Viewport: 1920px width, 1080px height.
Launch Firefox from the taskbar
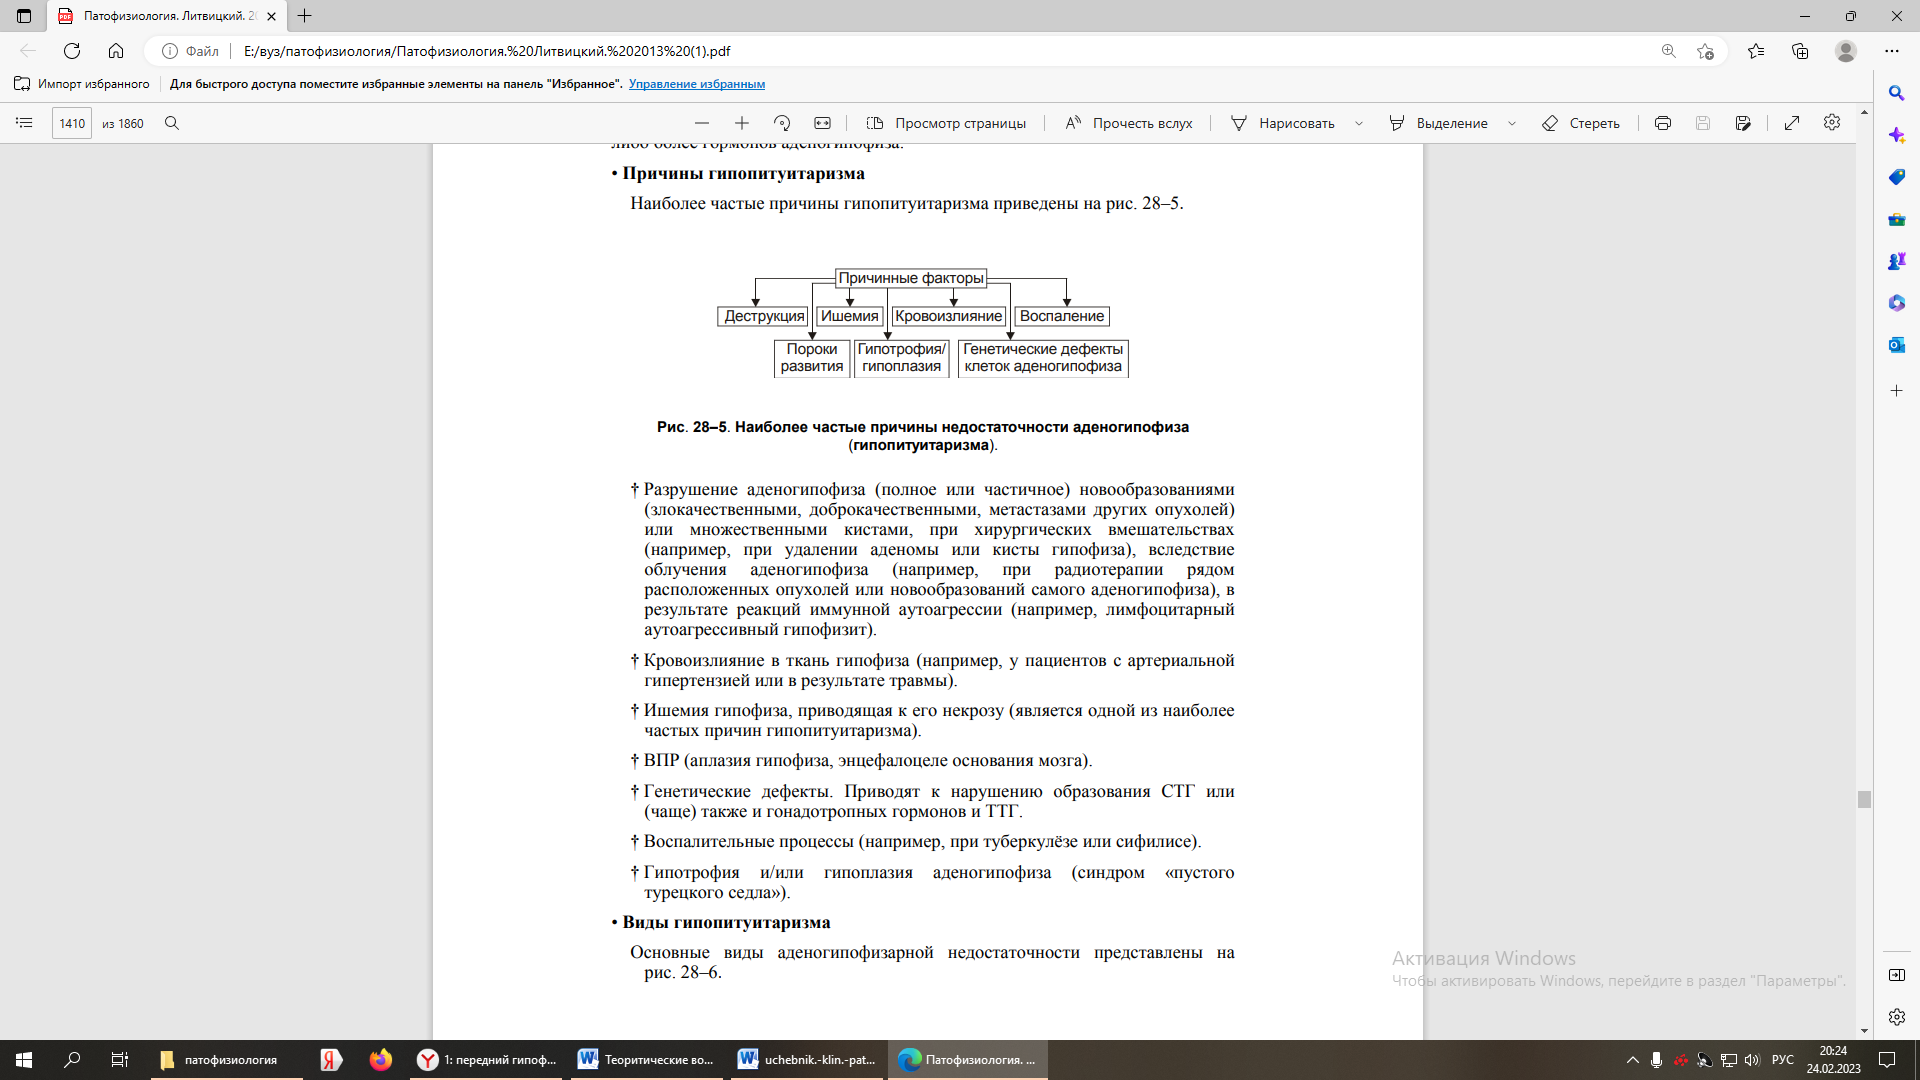[380, 1060]
